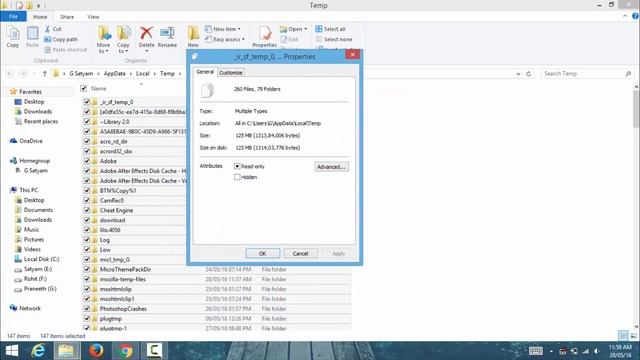Switch to the View ribbon tab
This screenshot has width=640, height=360.
click(x=93, y=17)
